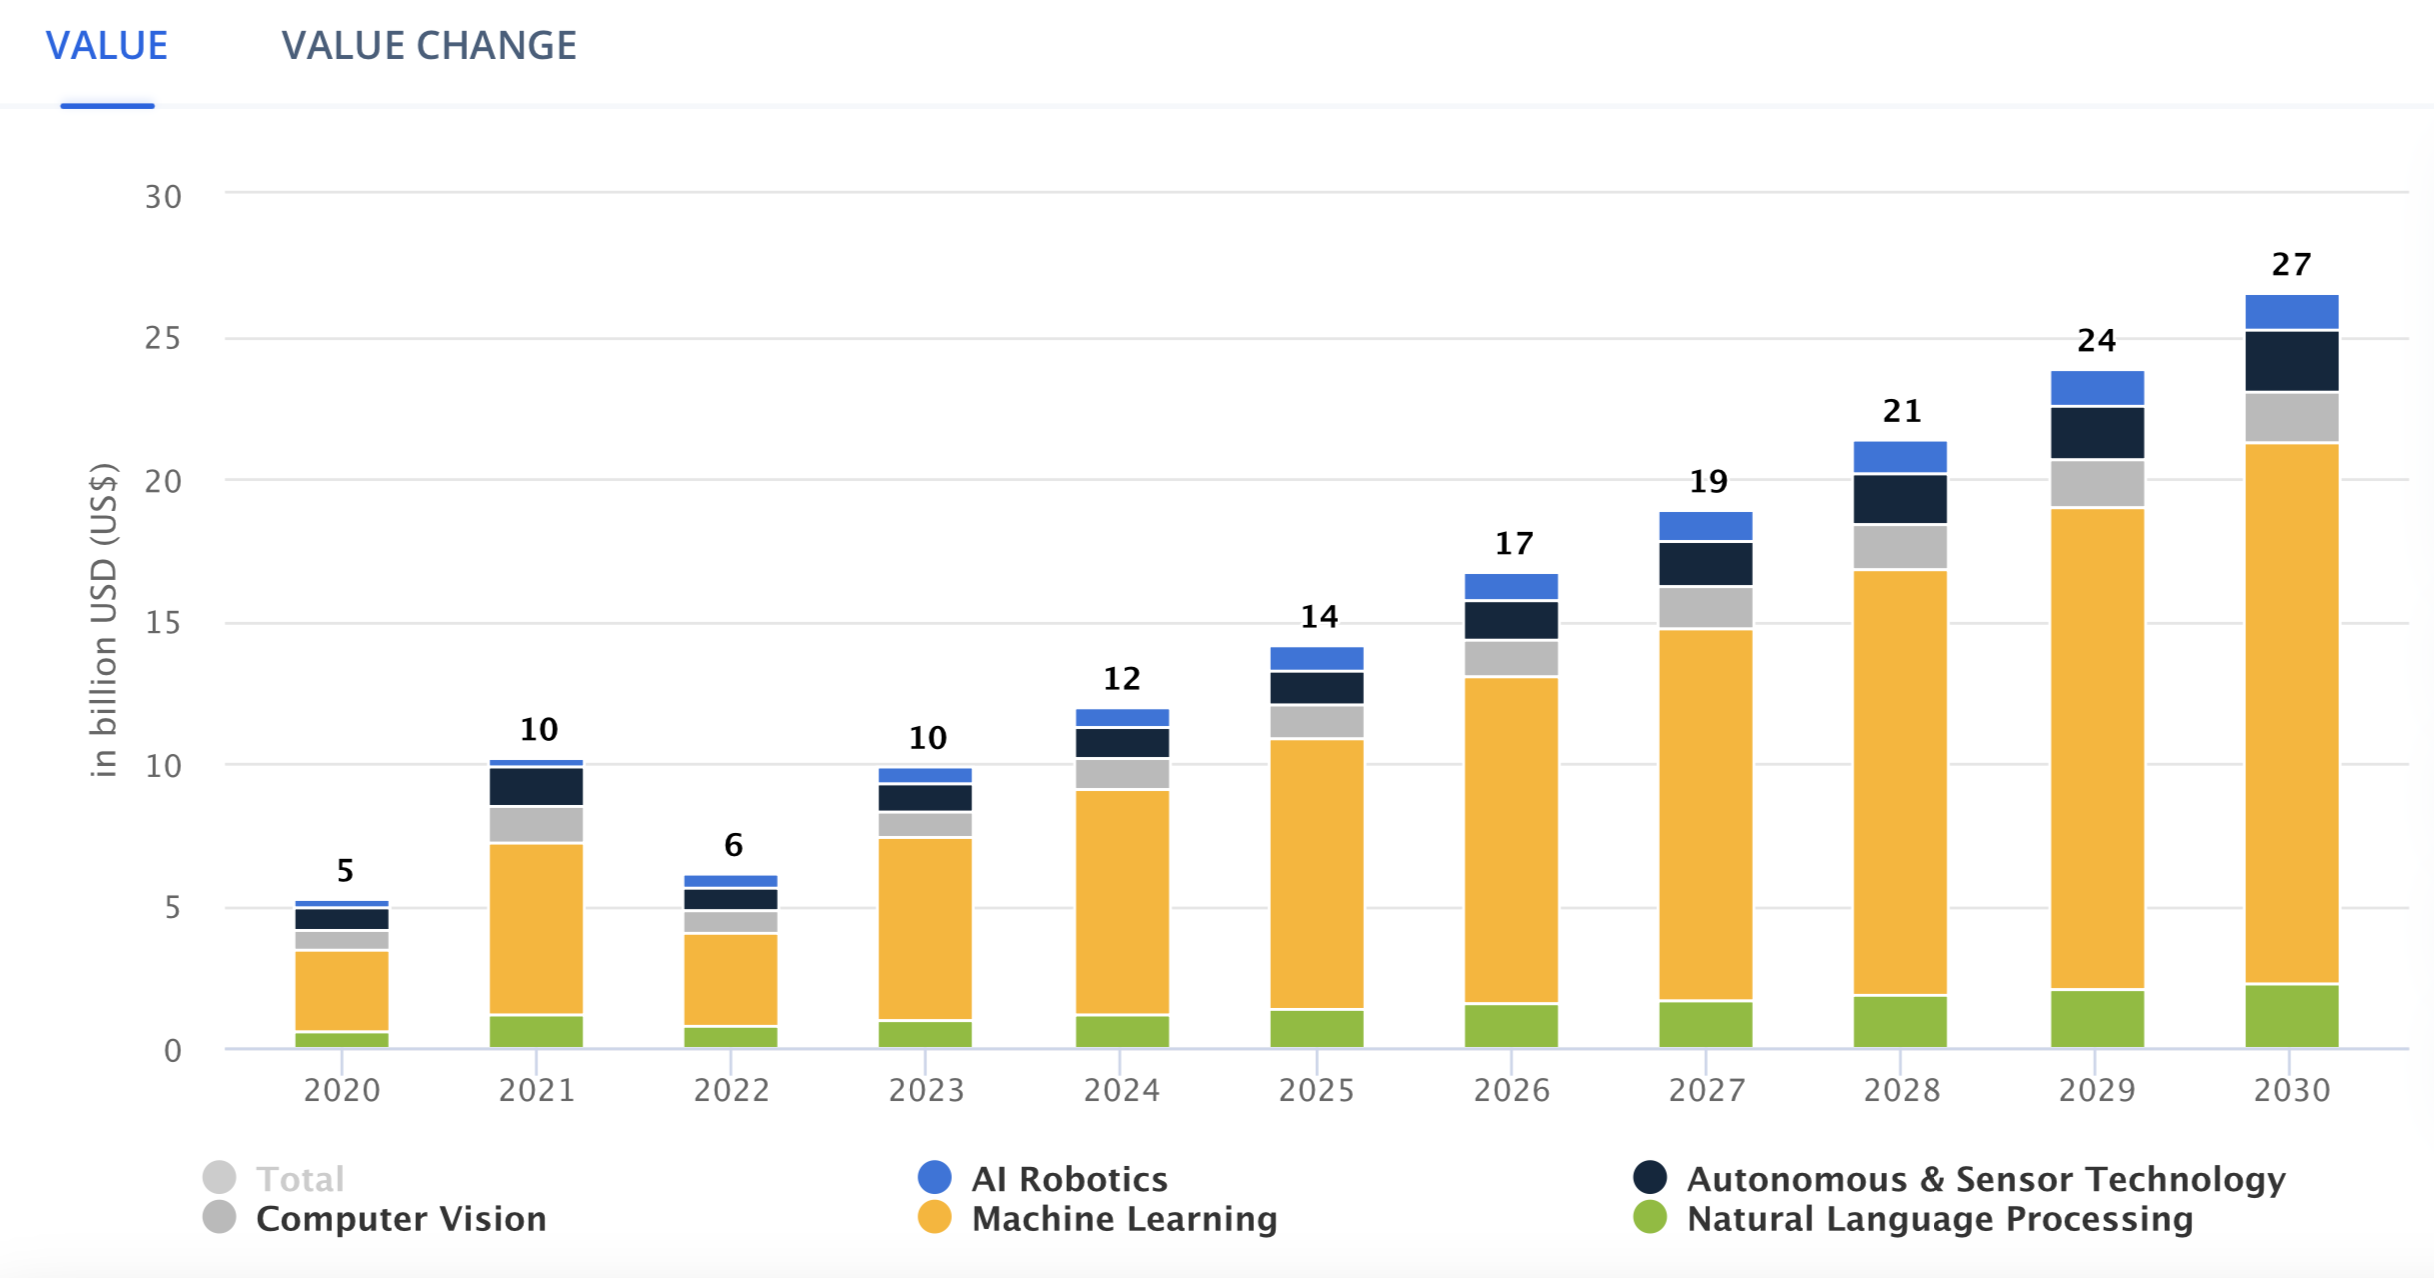
Task: Click the 2024 bar total label showing 12
Action: coord(1121,680)
